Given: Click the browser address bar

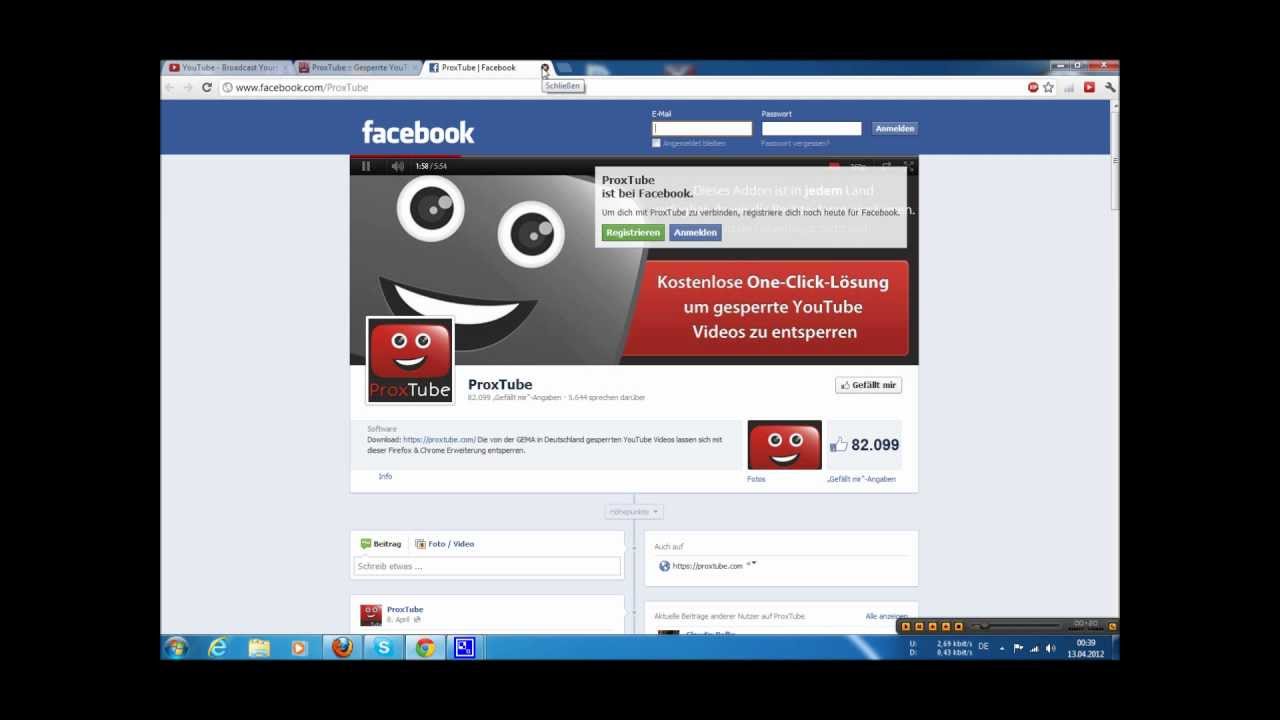Looking at the screenshot, I should pos(620,87).
